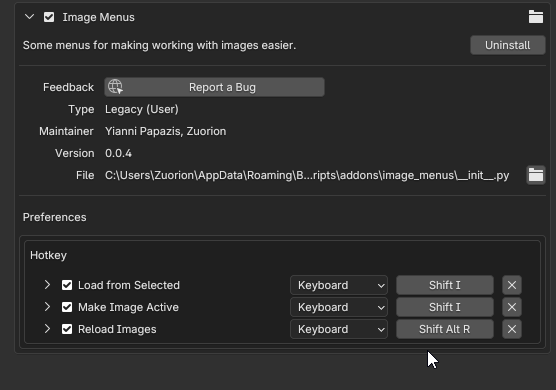Click the Hotkey heading label
Viewport: 556px width, 390px height.
tap(49, 255)
